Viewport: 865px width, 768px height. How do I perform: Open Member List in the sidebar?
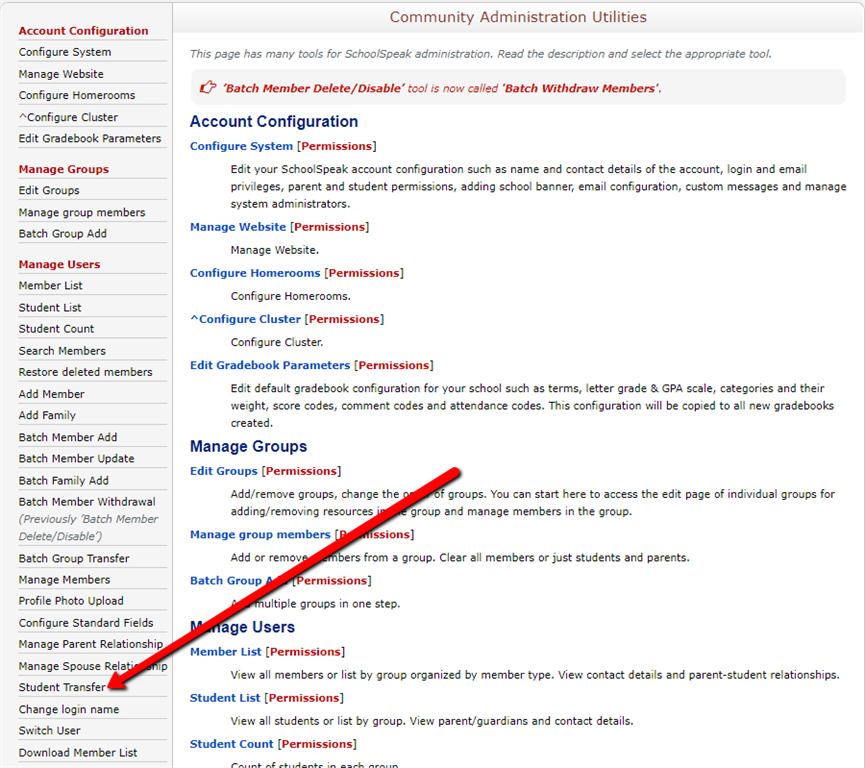point(50,285)
